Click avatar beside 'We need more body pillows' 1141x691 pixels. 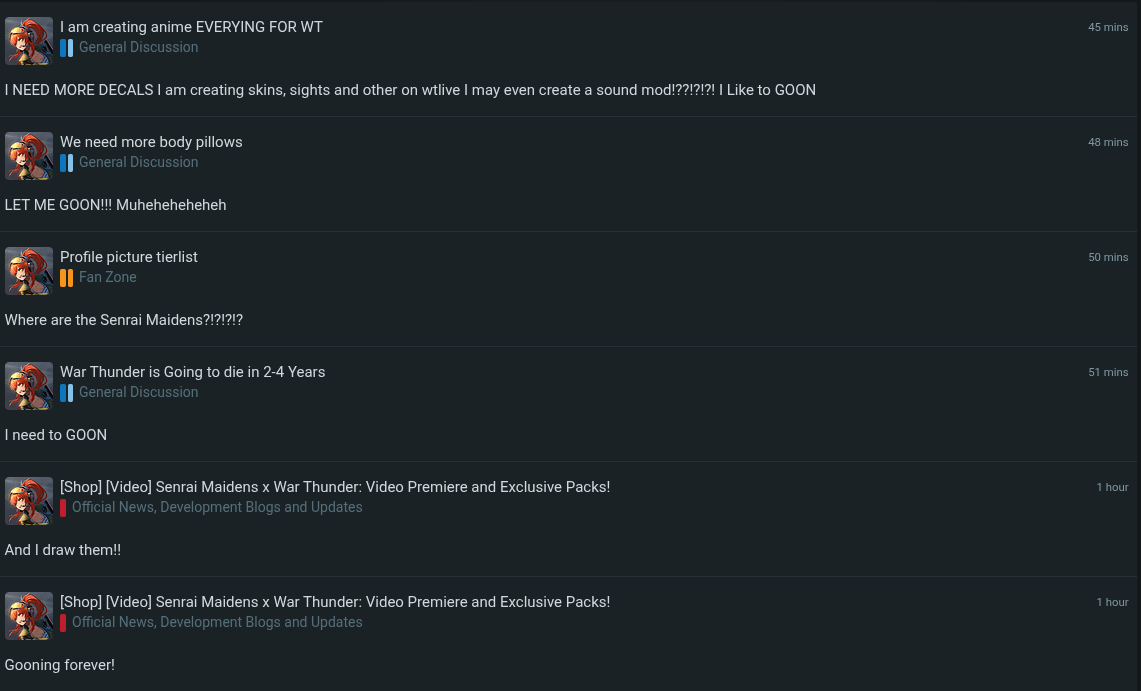coord(29,156)
